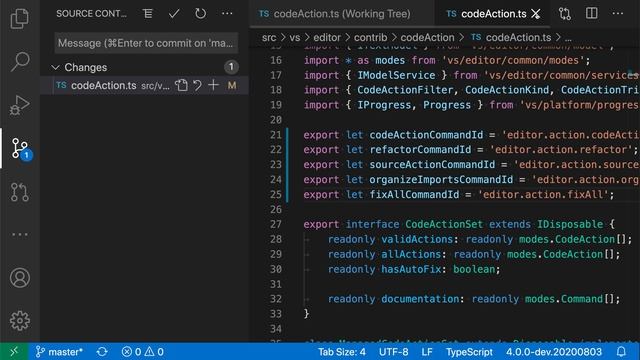640x360 pixels.
Task: Open the Manage gear icon
Action: point(20,321)
